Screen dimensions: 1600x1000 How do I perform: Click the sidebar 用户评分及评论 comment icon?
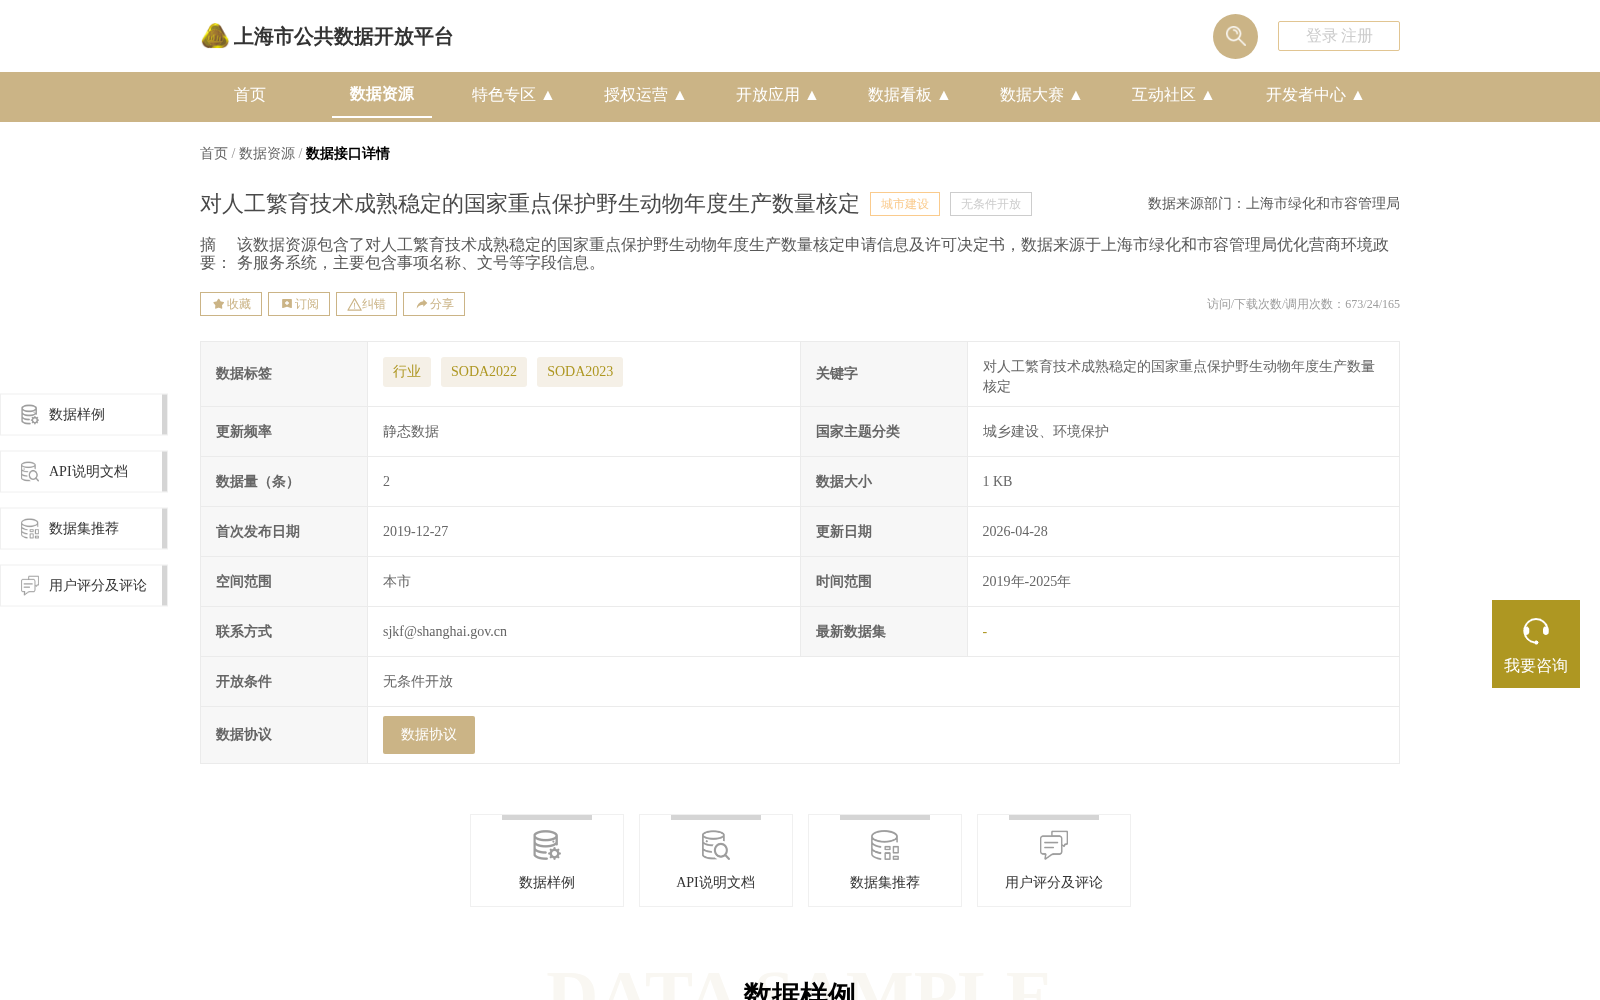30,586
